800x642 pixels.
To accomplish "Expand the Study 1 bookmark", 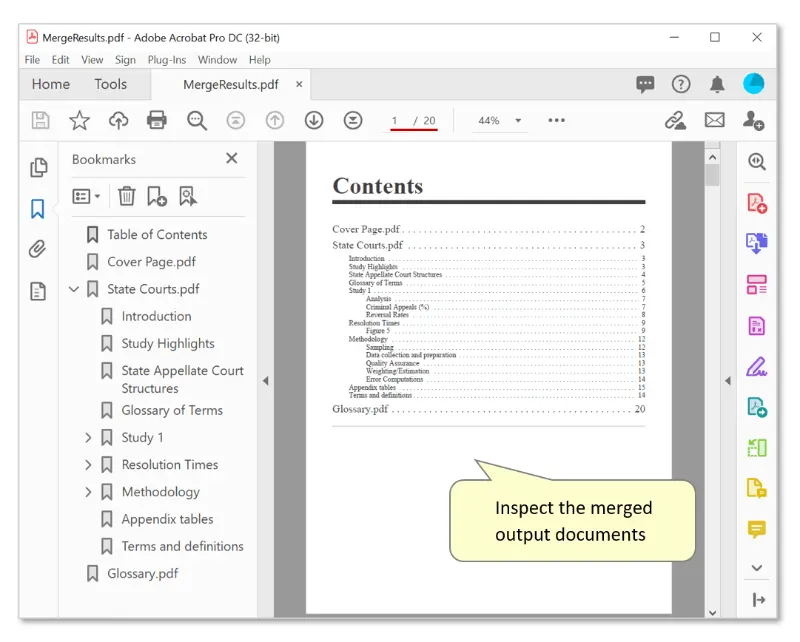I will (x=88, y=438).
